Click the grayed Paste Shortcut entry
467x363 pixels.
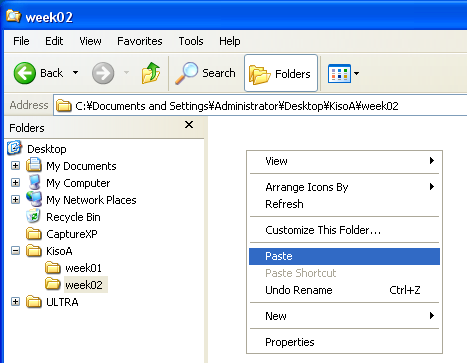tap(344, 273)
